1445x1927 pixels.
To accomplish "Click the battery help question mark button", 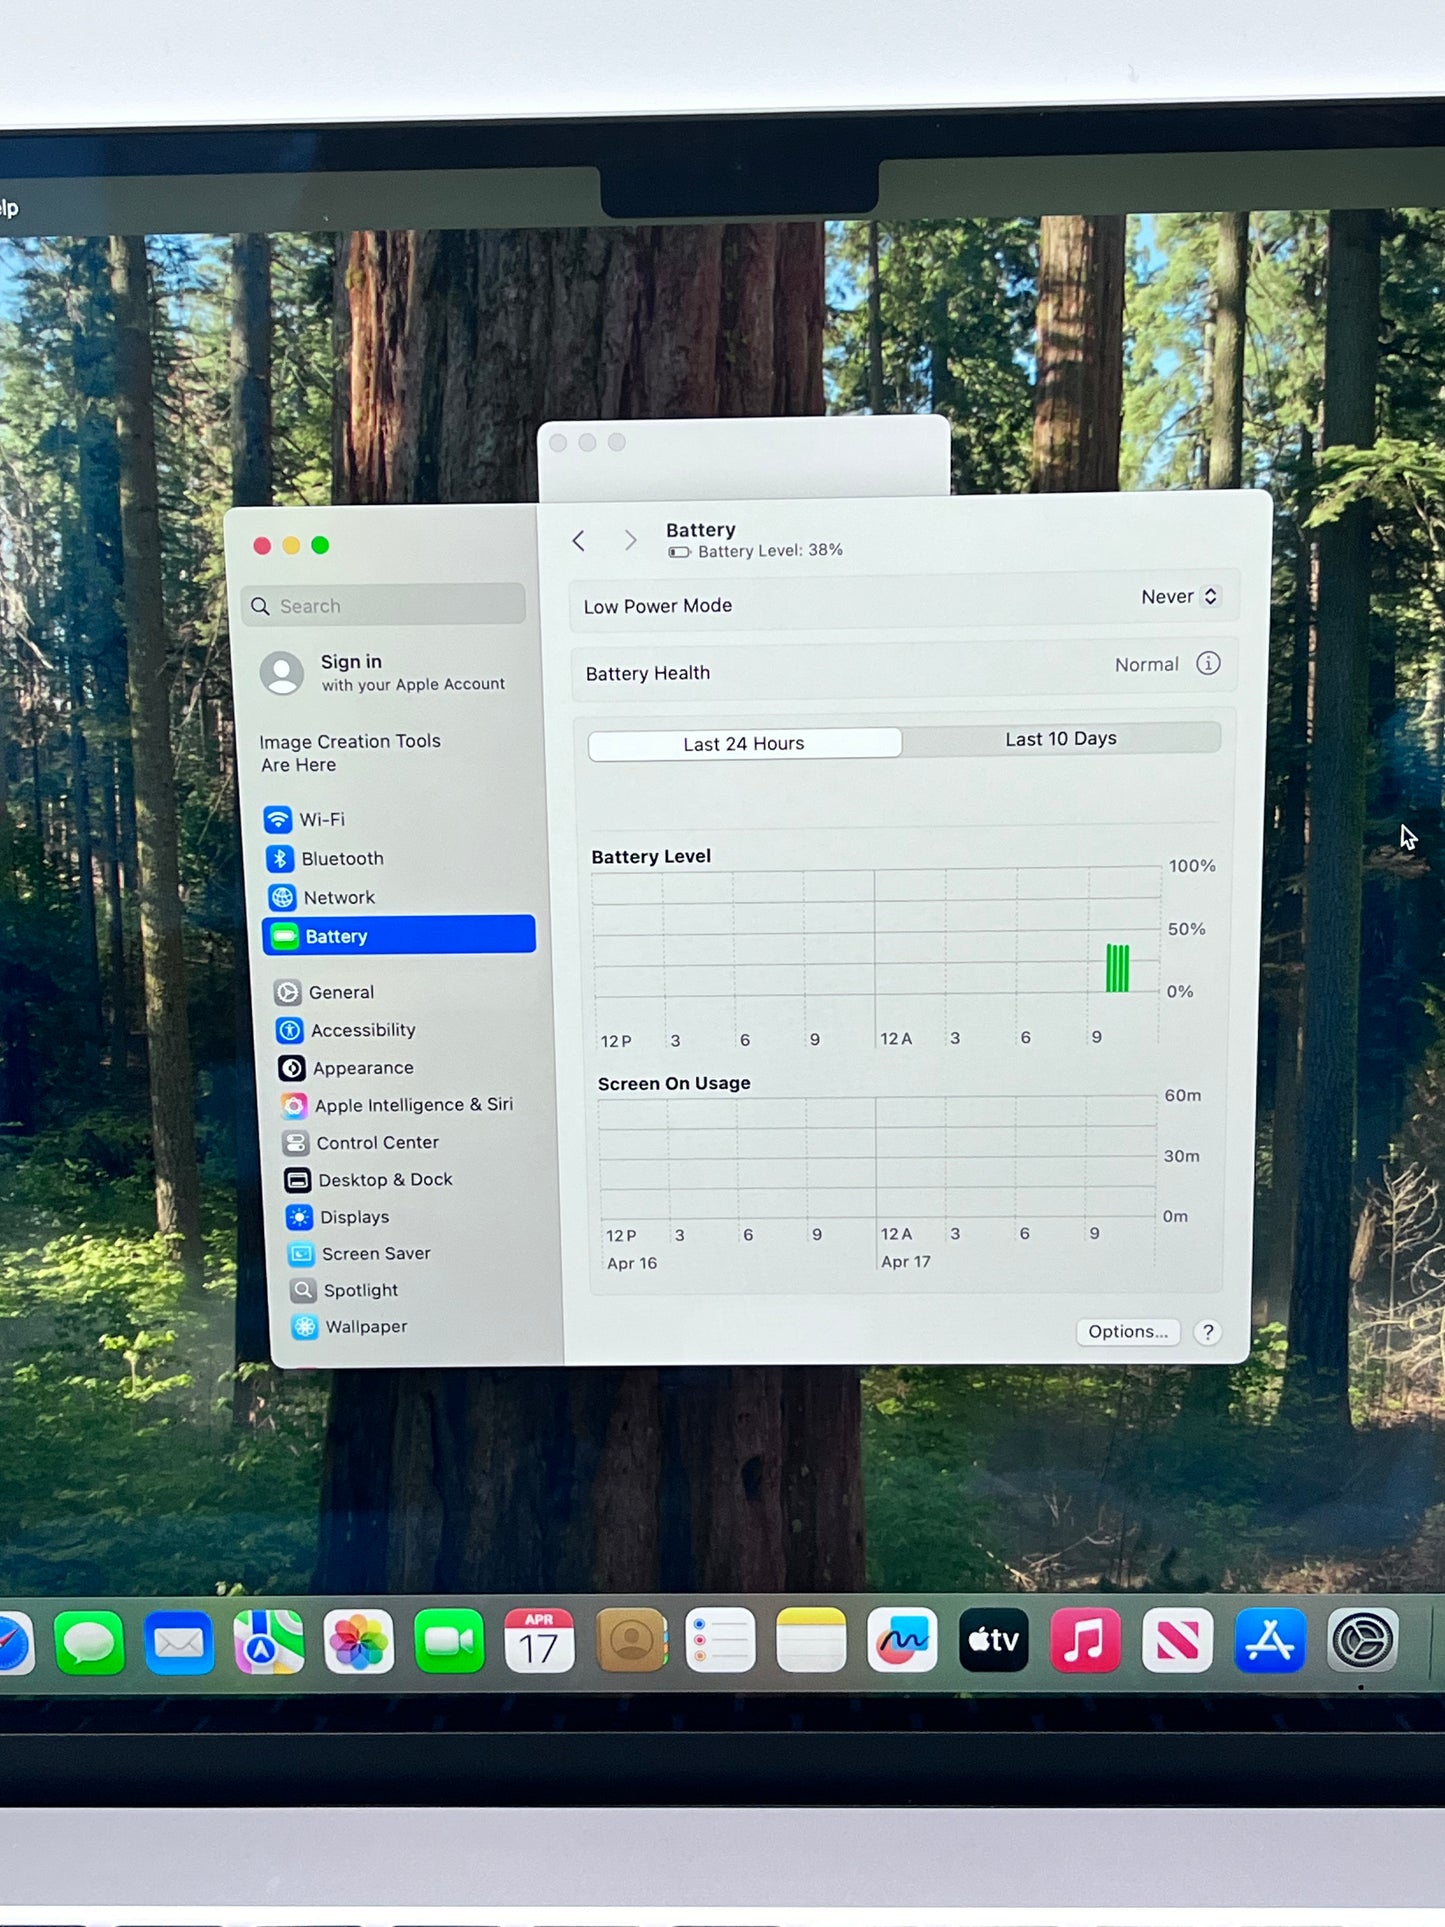I will coord(1208,1332).
